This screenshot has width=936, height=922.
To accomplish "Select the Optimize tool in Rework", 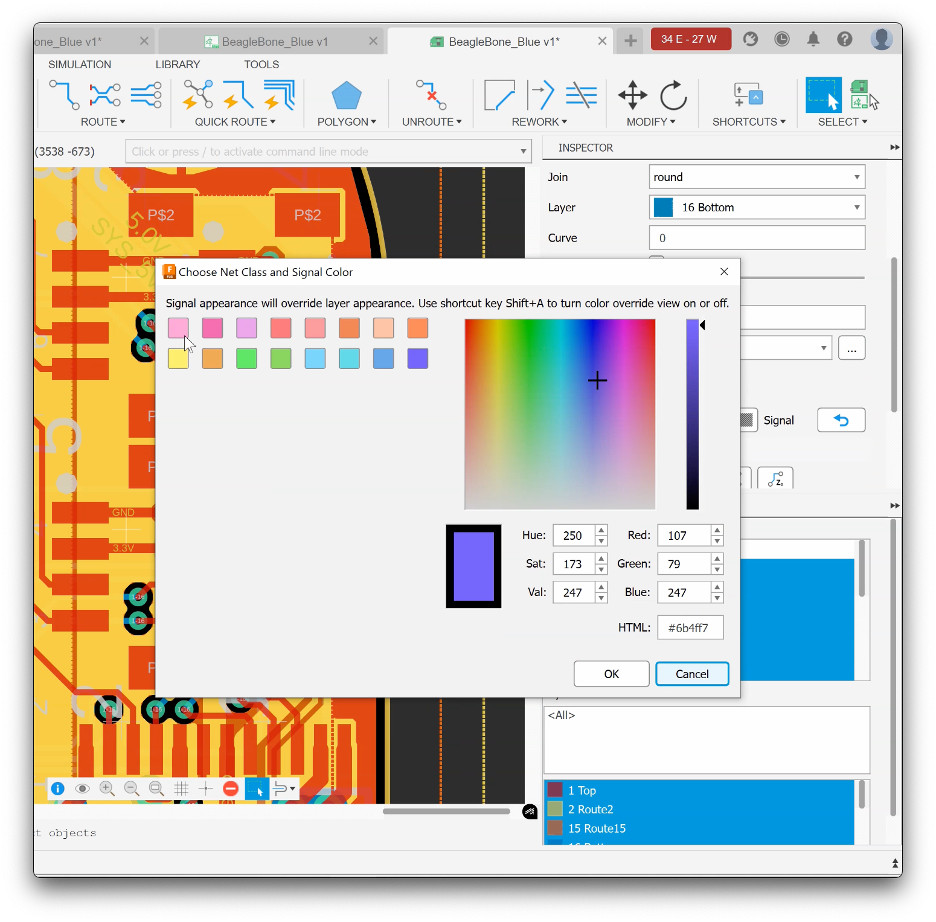I will 581,95.
